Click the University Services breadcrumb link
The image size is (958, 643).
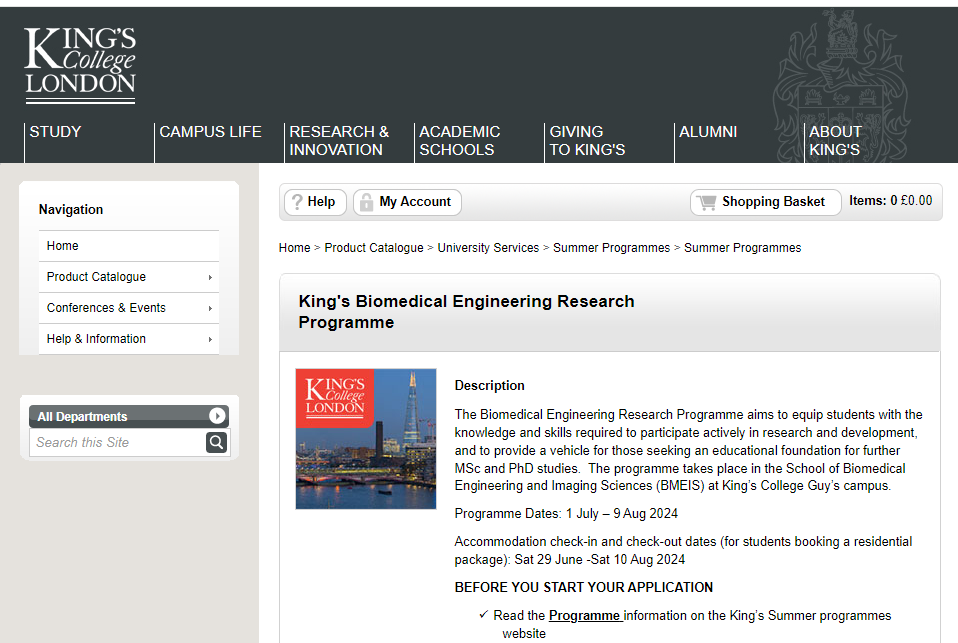488,248
